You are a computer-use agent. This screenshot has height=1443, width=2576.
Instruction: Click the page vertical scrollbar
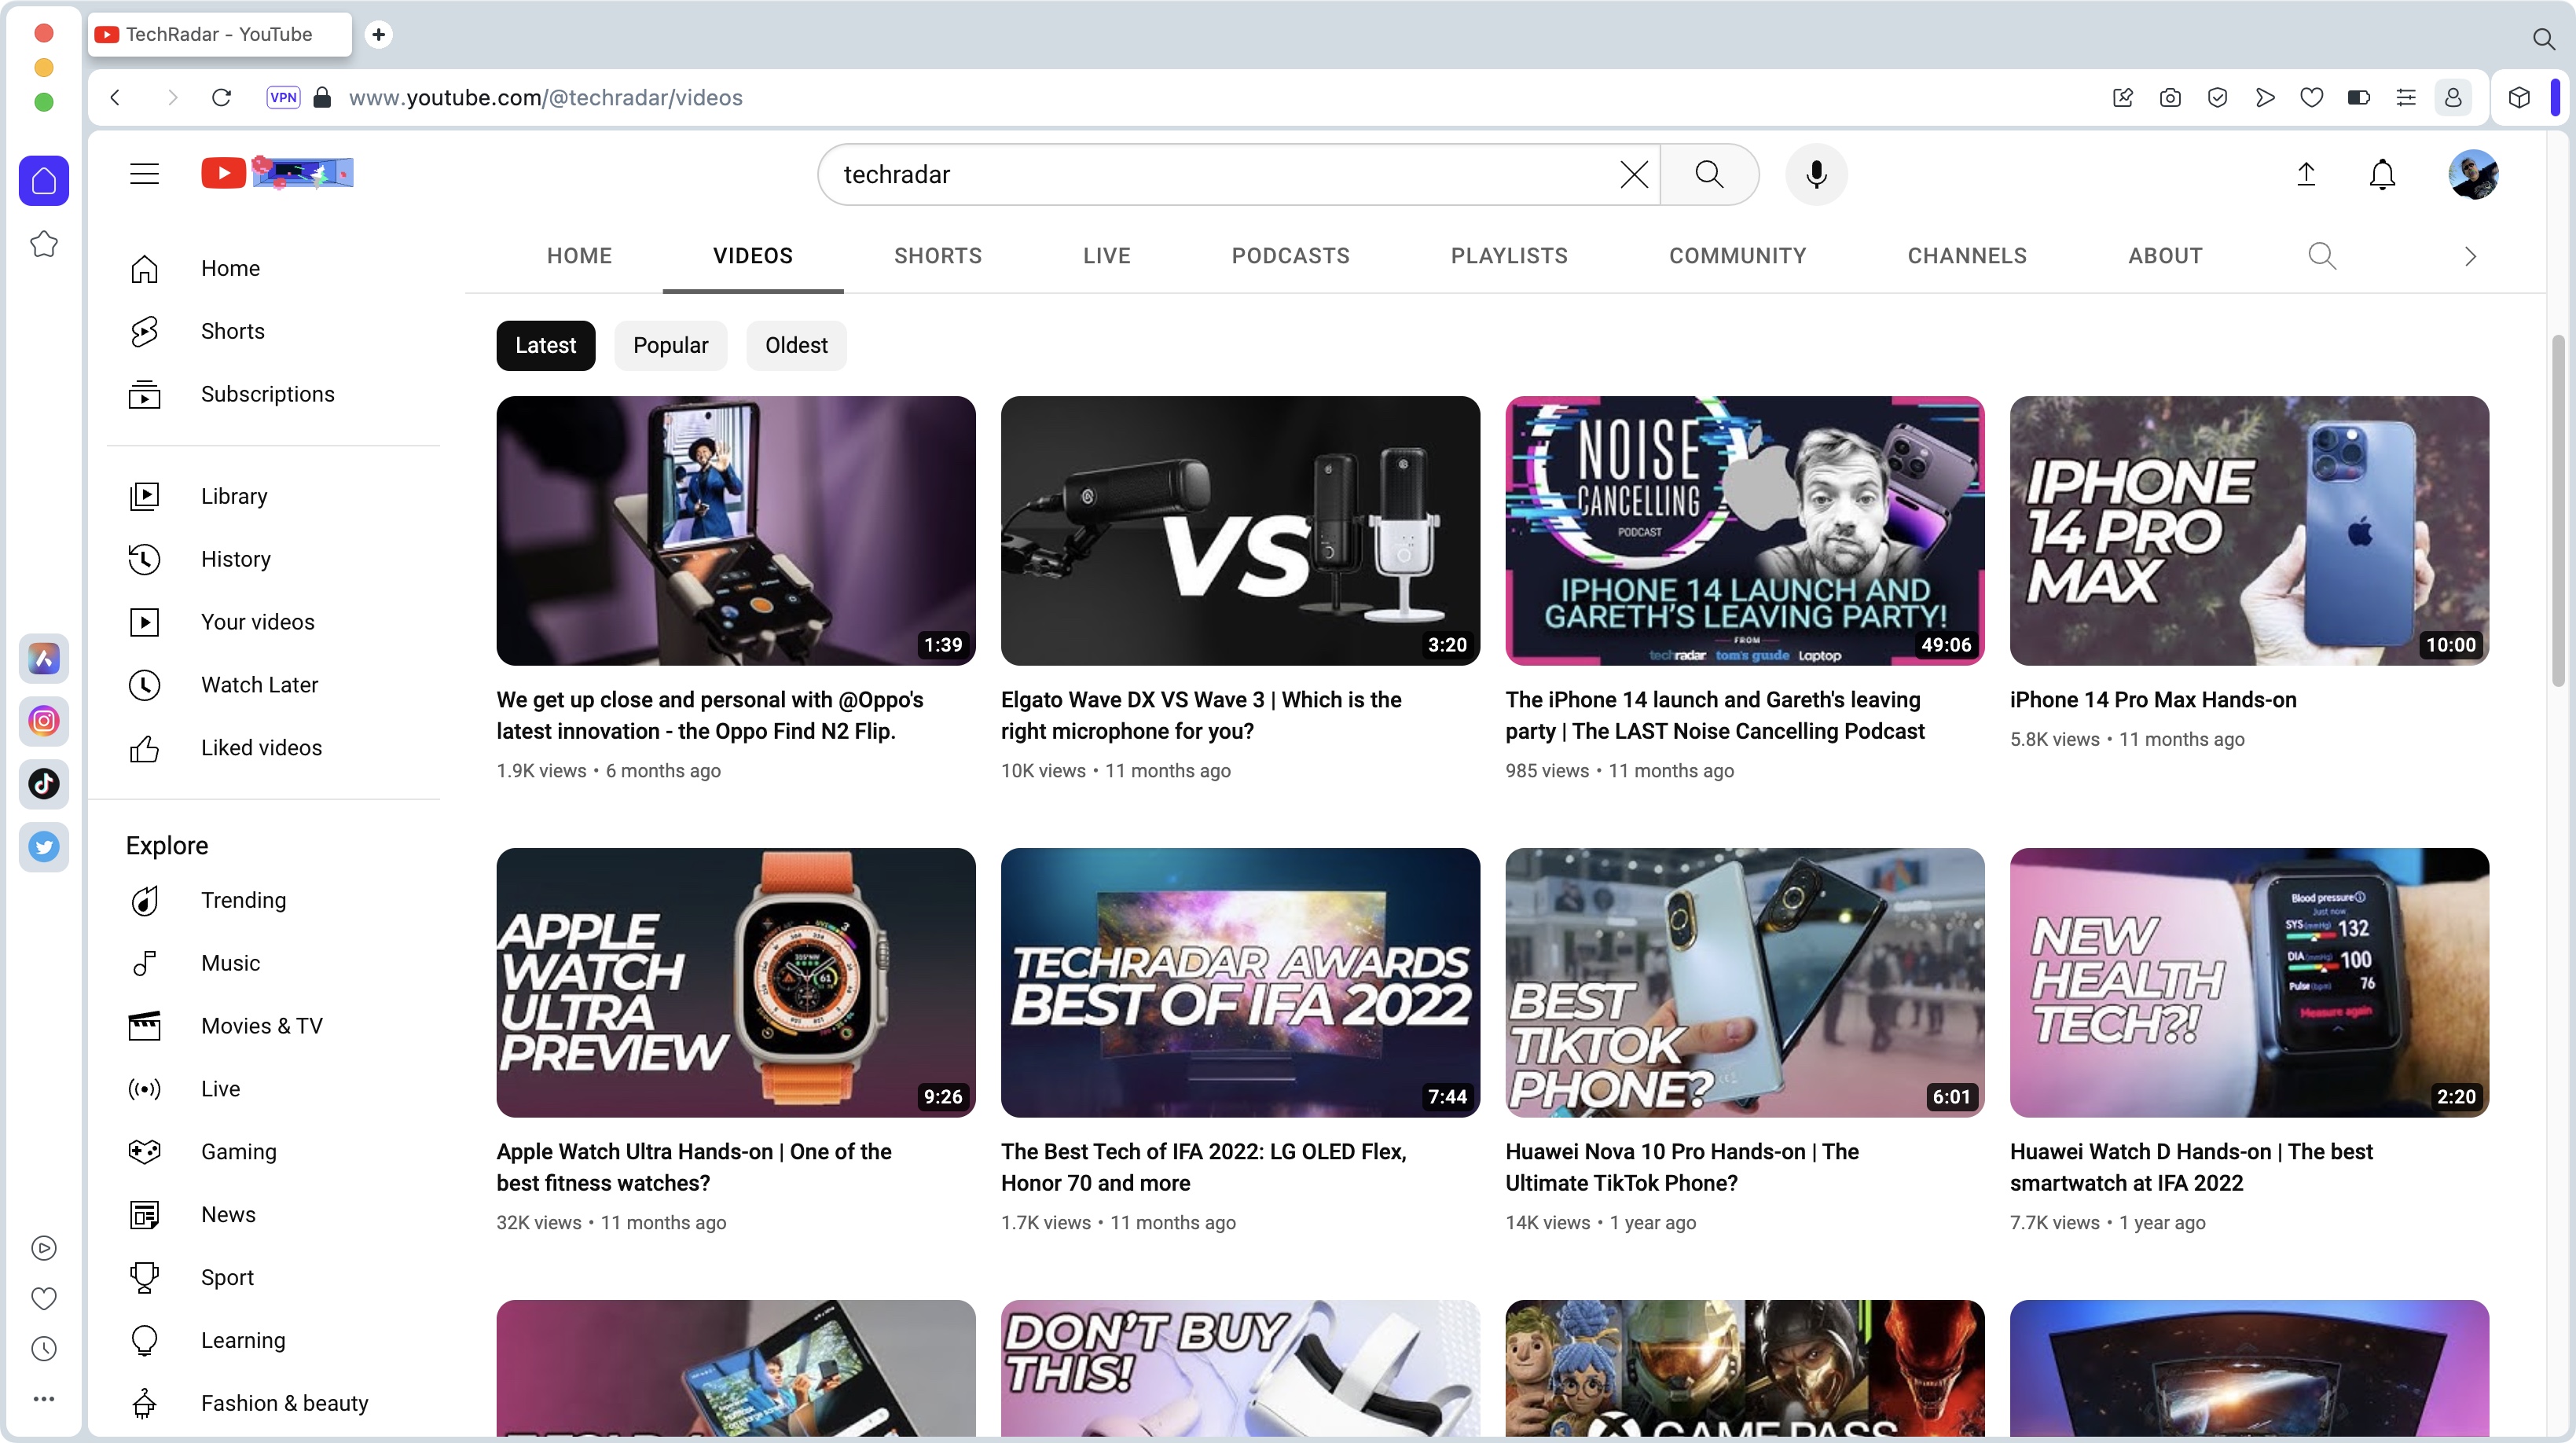(2558, 511)
